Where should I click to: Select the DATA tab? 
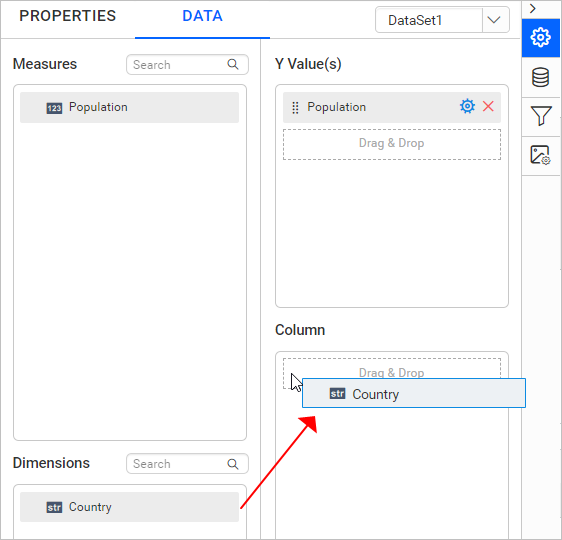202,16
